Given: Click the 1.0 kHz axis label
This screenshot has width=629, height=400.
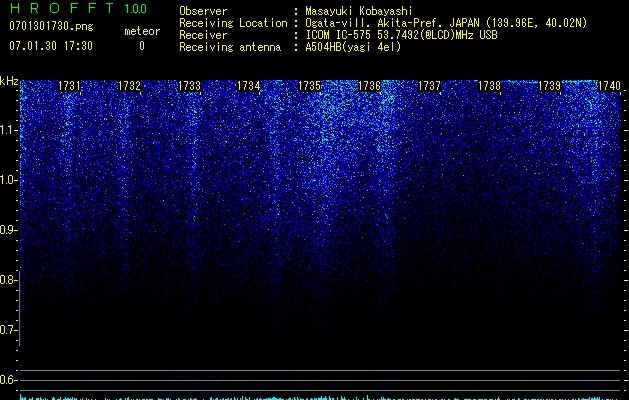Looking at the screenshot, I should click(7, 180).
